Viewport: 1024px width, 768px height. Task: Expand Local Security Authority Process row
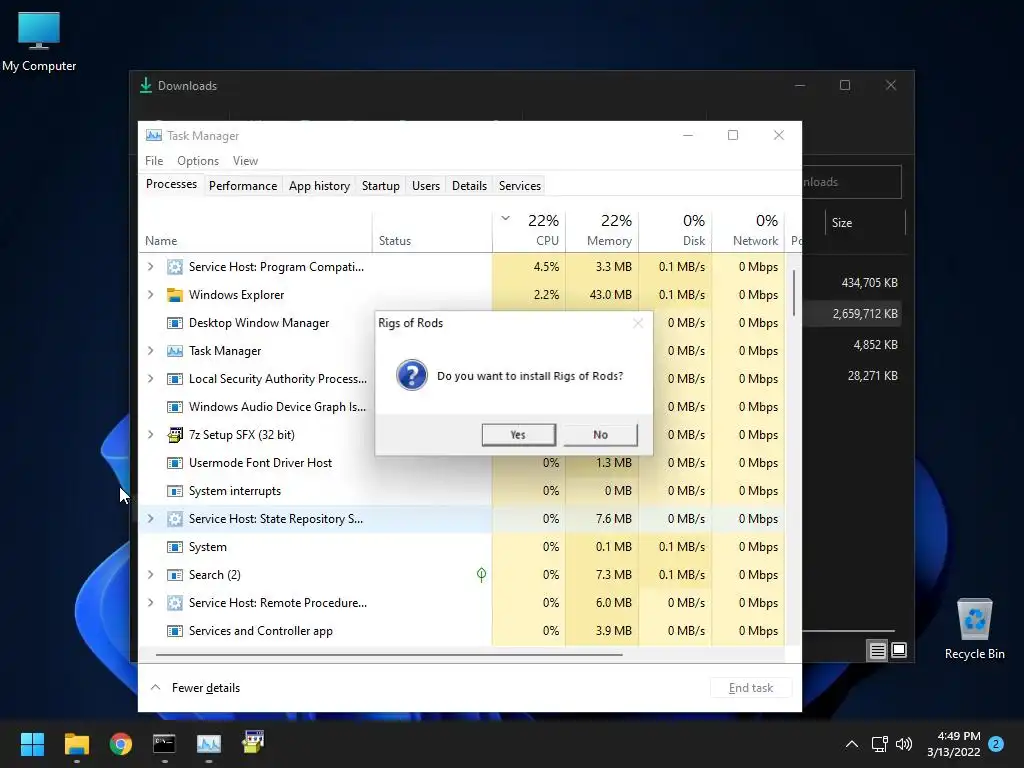(151, 379)
